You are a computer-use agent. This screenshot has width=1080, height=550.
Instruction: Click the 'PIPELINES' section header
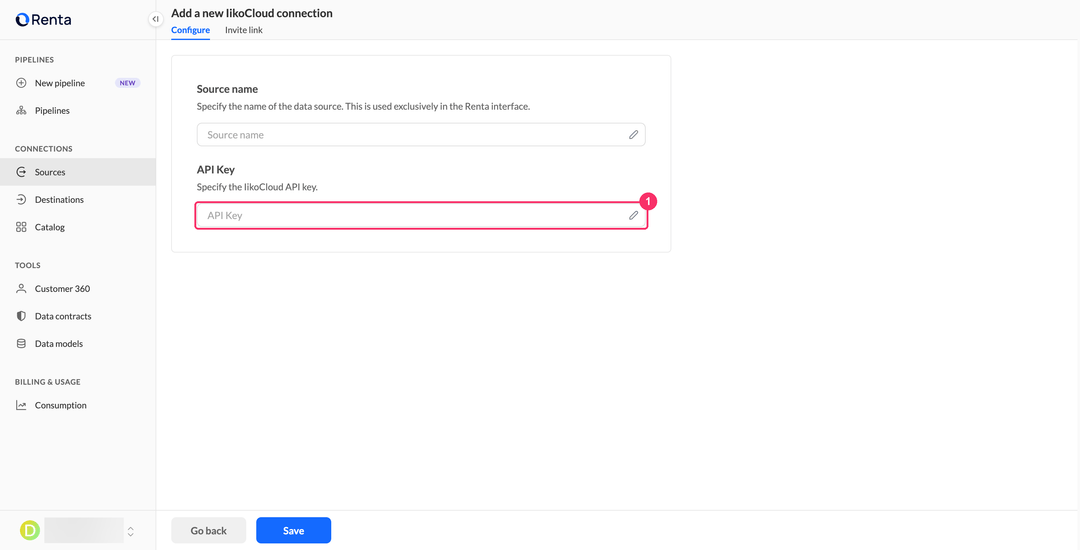(x=34, y=60)
